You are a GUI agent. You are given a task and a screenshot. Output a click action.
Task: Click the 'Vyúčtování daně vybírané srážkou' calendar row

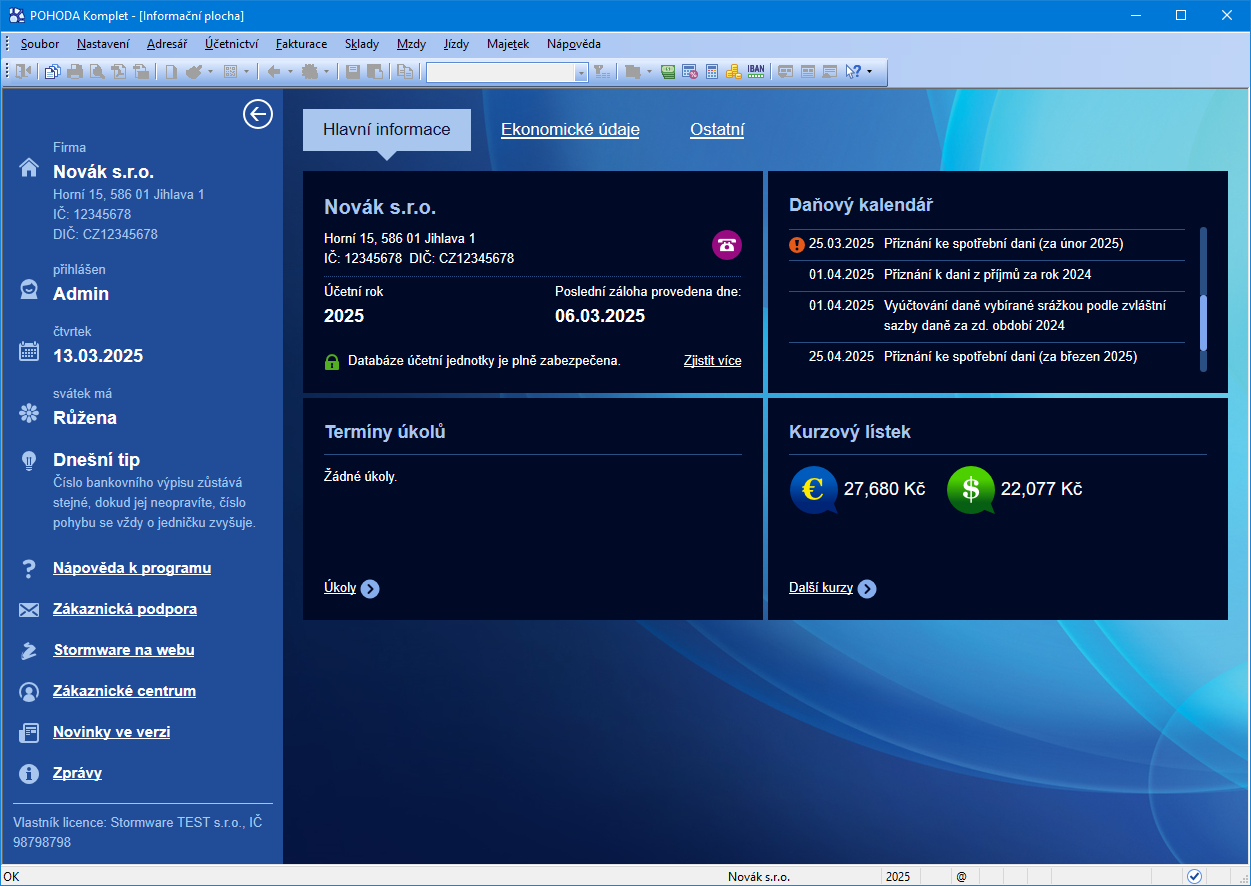point(987,316)
